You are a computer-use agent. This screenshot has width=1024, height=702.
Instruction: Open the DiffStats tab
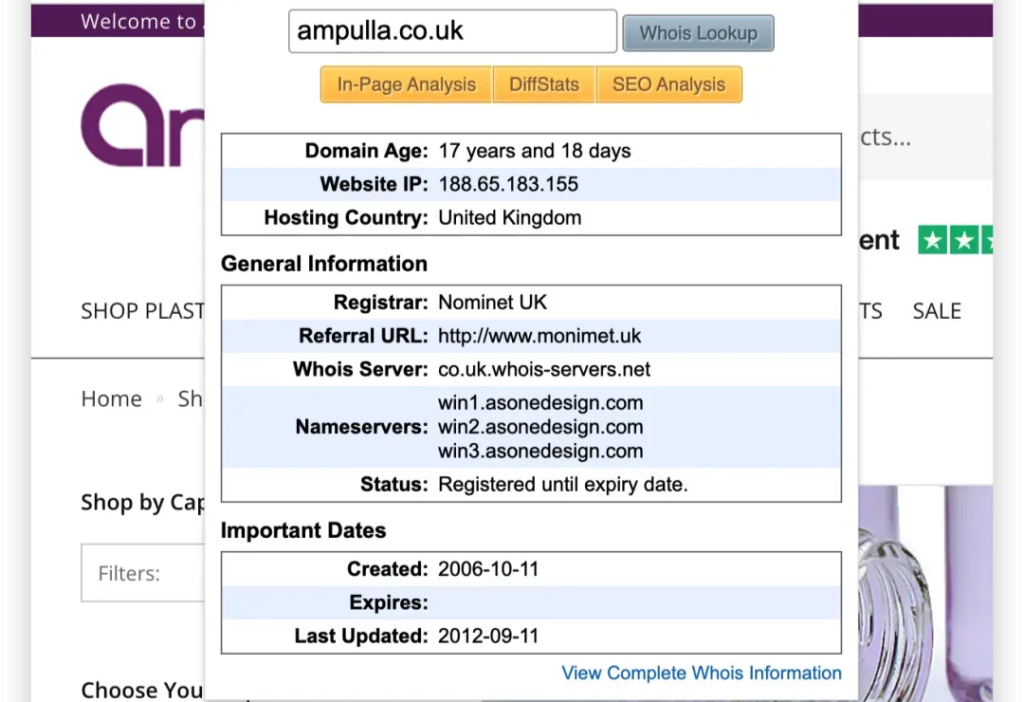544,84
